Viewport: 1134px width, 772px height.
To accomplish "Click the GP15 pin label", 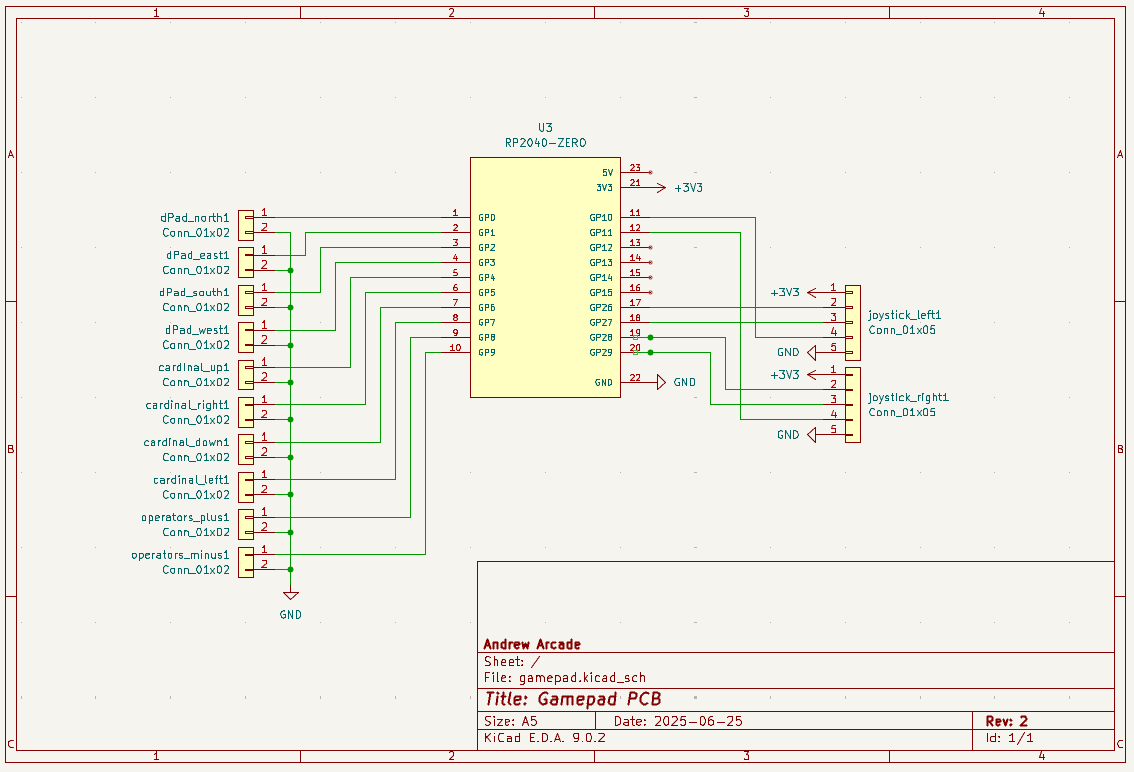I will (x=601, y=292).
